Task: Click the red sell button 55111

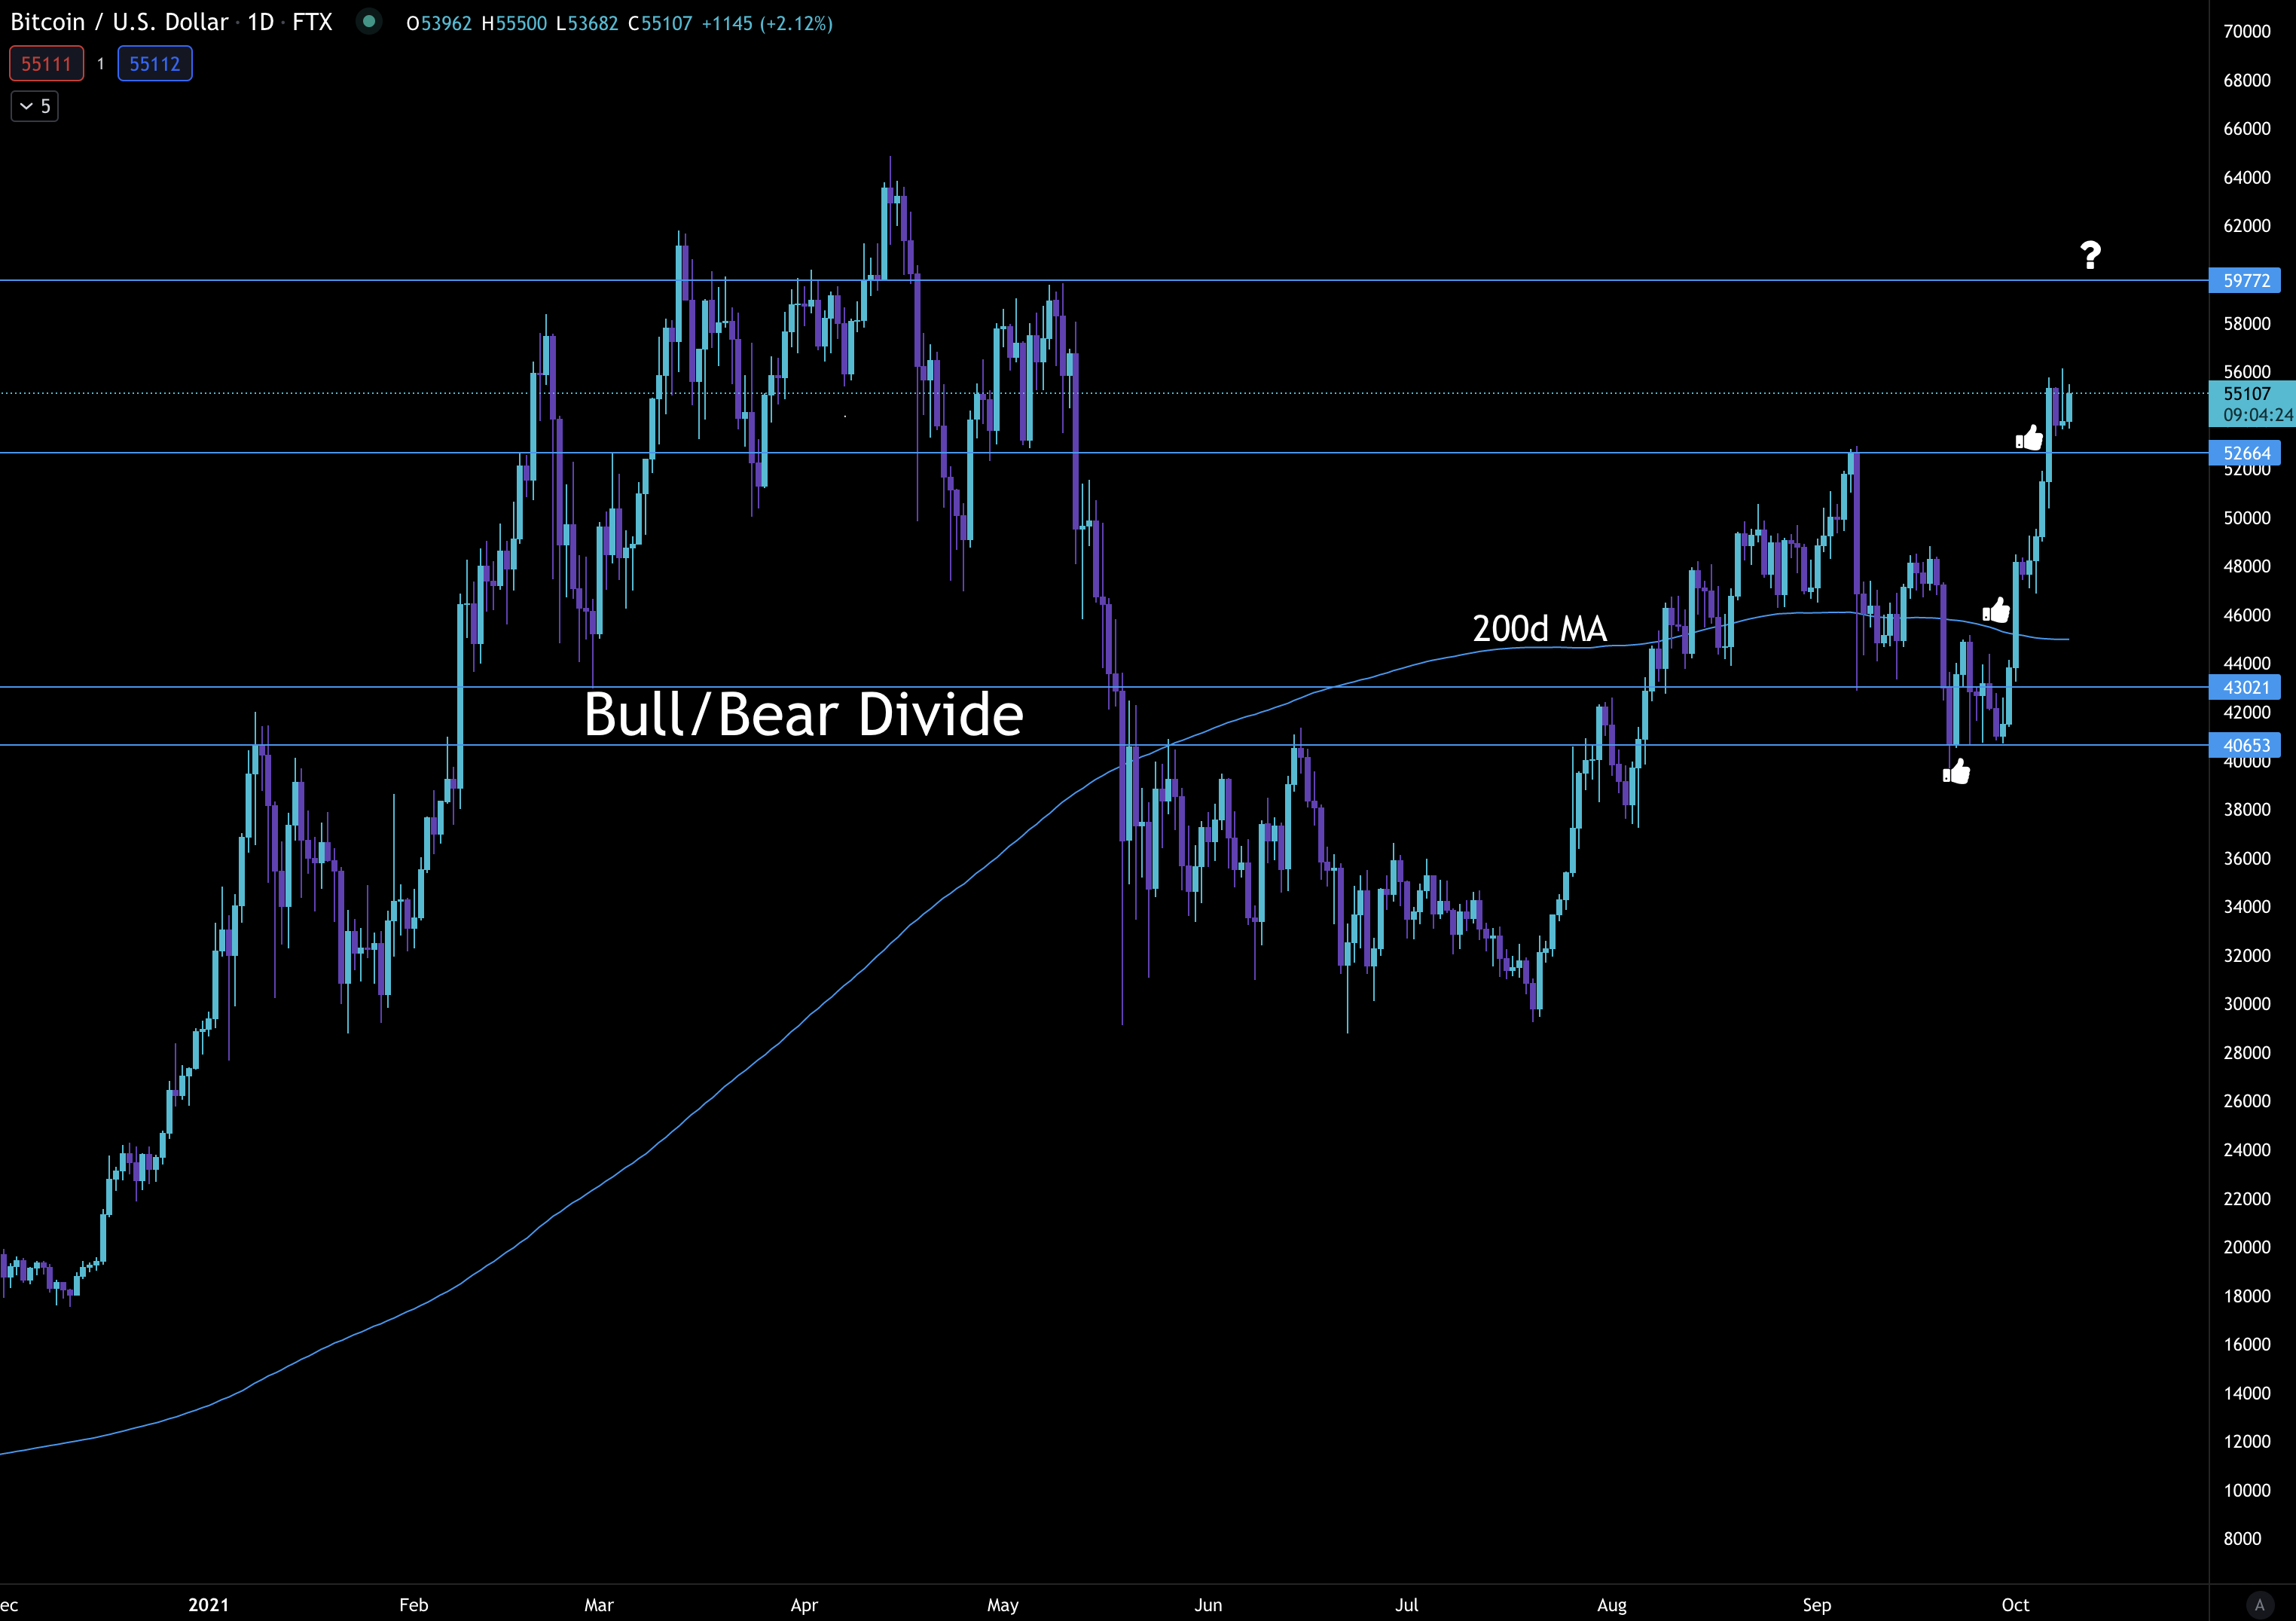Action: (x=46, y=64)
